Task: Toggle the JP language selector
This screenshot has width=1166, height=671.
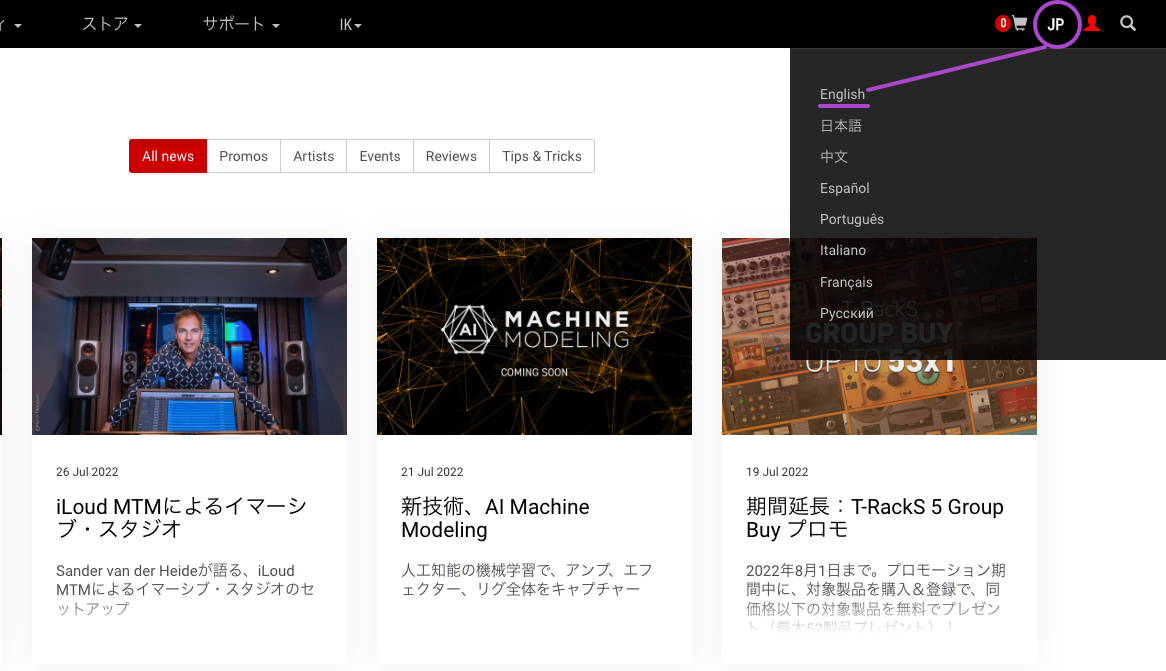Action: coord(1056,25)
